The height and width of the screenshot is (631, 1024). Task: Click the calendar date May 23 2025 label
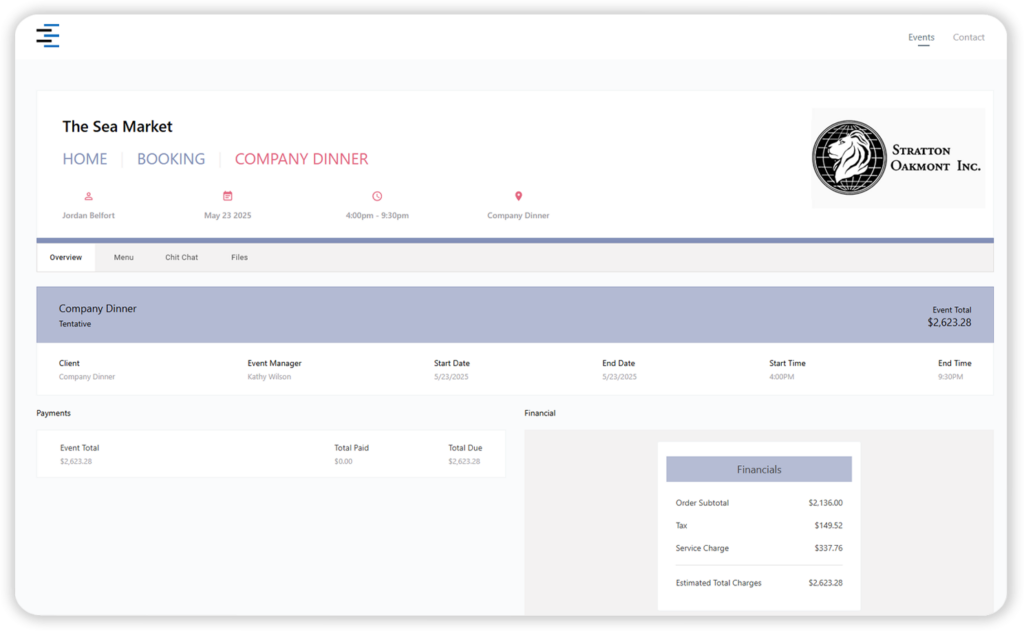pyautogui.click(x=228, y=215)
